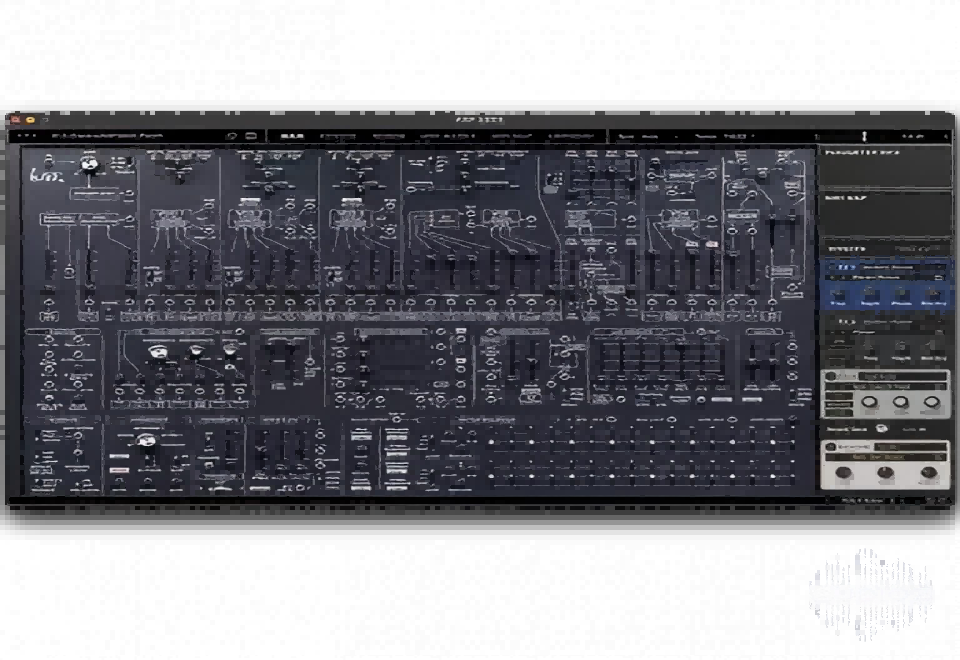Click the undo arrow icon beside the preset name
Image resolution: width=960 pixels, height=660 pixels.
(x=231, y=136)
